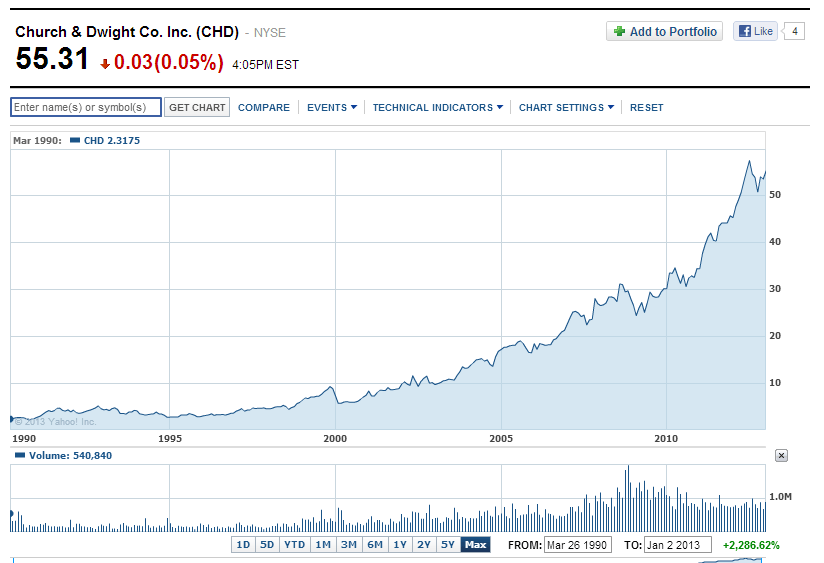
Task: Click the Facebook Like button
Action: click(755, 31)
